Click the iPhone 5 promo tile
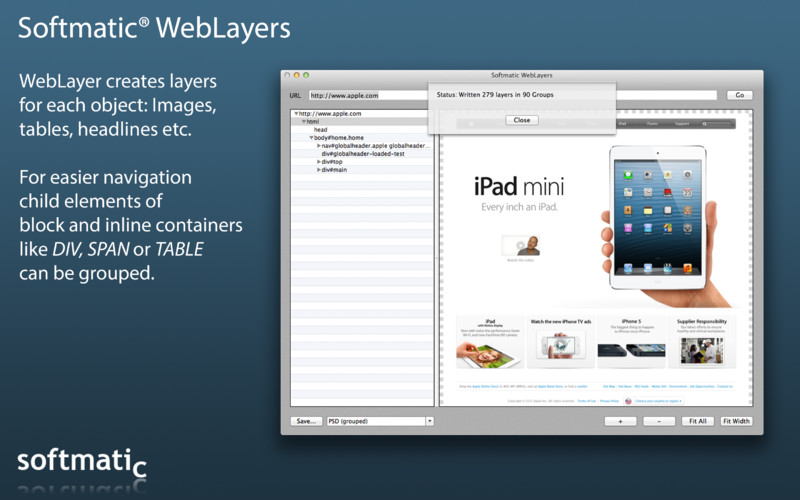Image resolution: width=800 pixels, height=500 pixels. [x=631, y=342]
